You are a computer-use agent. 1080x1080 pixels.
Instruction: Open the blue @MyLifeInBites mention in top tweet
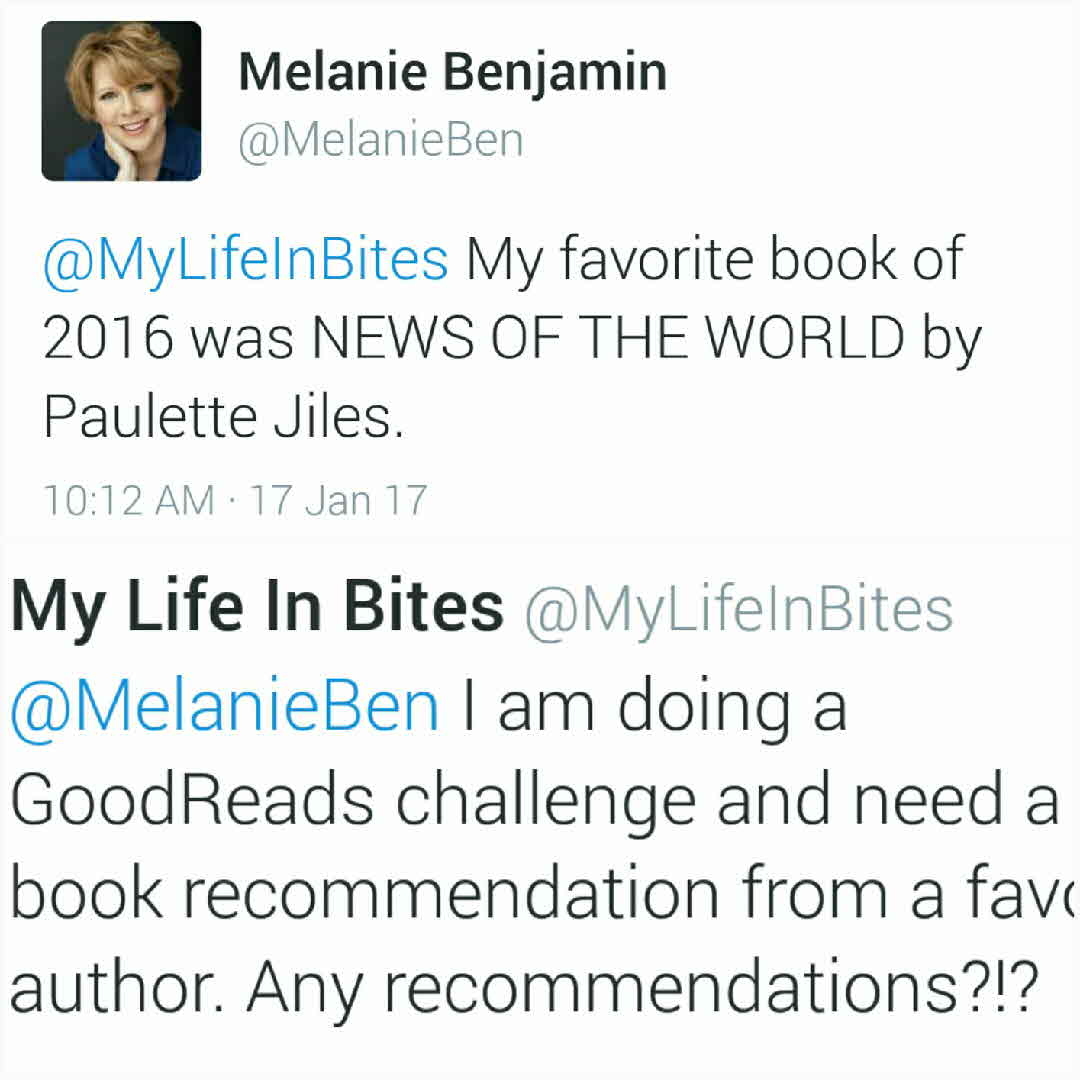coord(245,260)
